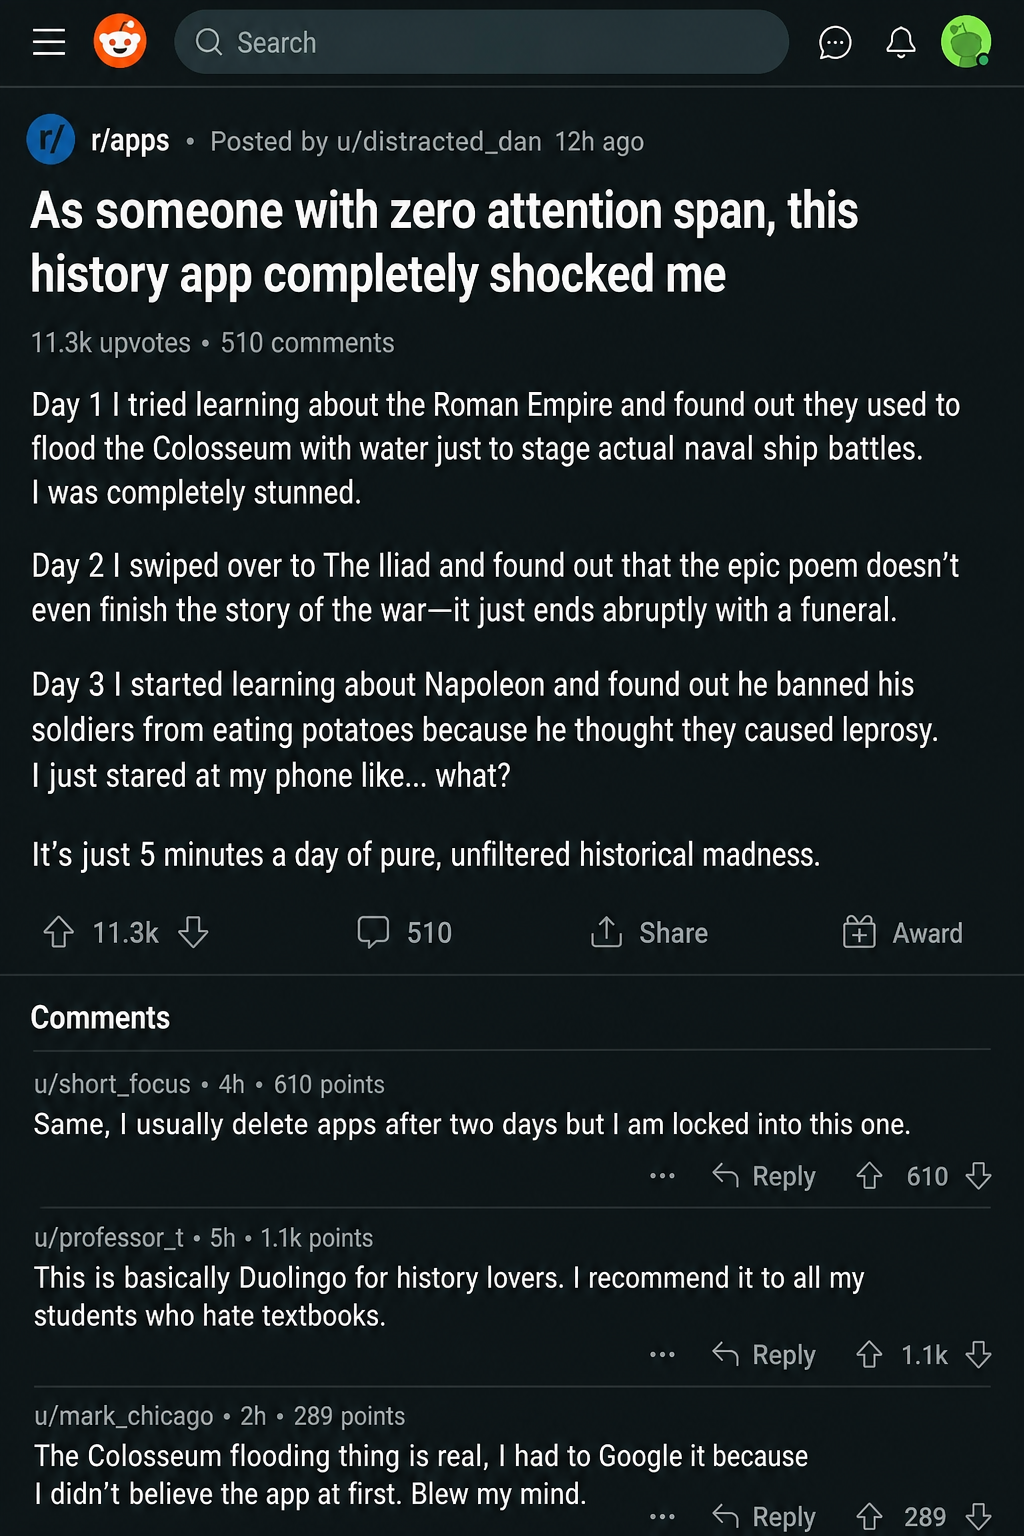Open the chat messages icon
The width and height of the screenshot is (1024, 1536).
(x=835, y=43)
